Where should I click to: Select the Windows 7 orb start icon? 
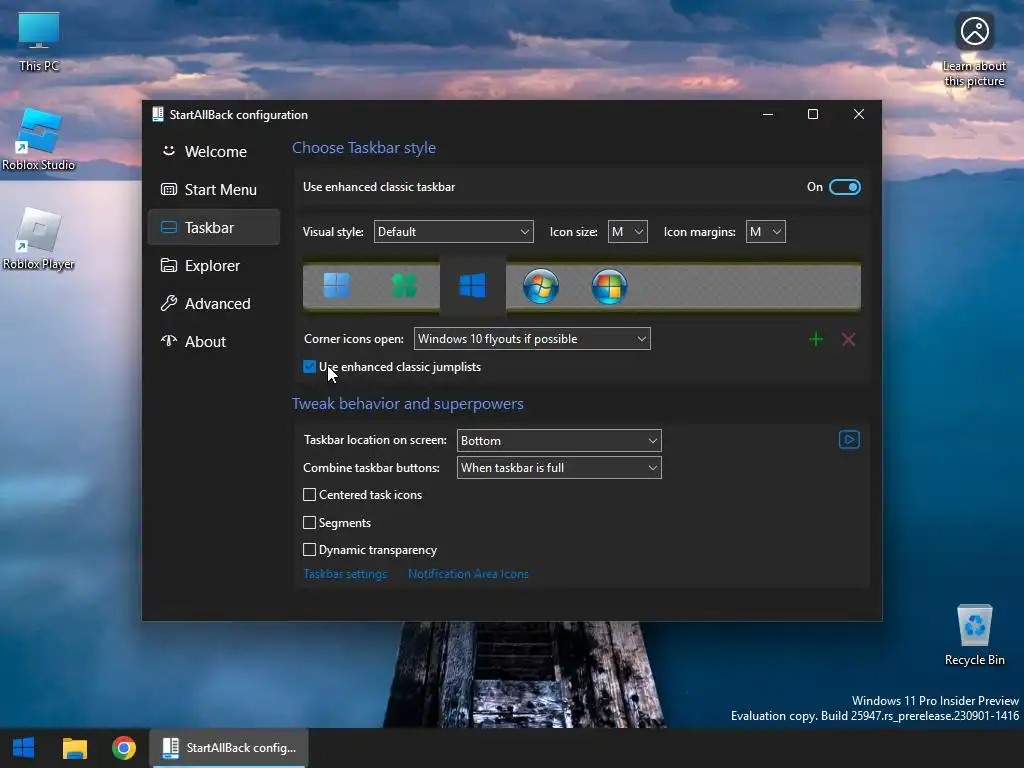[x=541, y=286]
